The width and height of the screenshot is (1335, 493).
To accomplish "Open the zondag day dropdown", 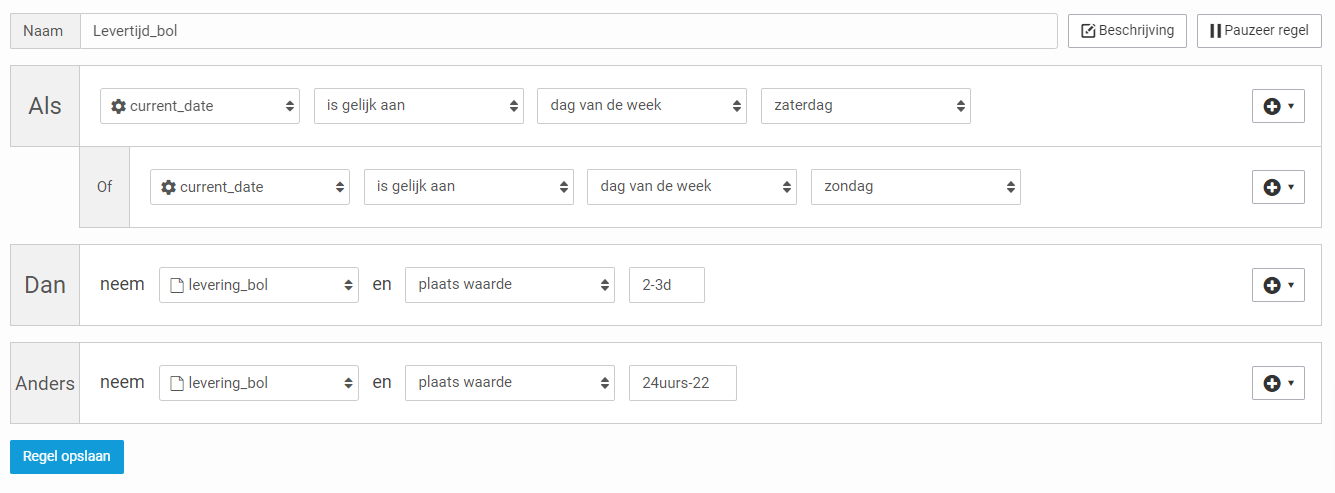I will click(x=915, y=187).
